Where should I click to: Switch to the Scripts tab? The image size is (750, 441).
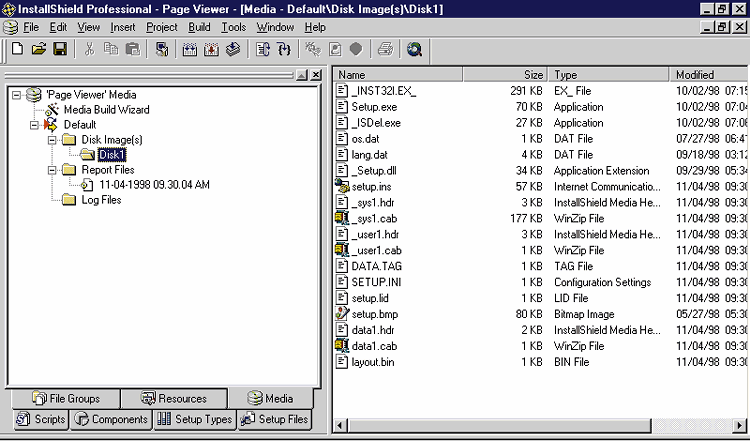click(x=41, y=419)
